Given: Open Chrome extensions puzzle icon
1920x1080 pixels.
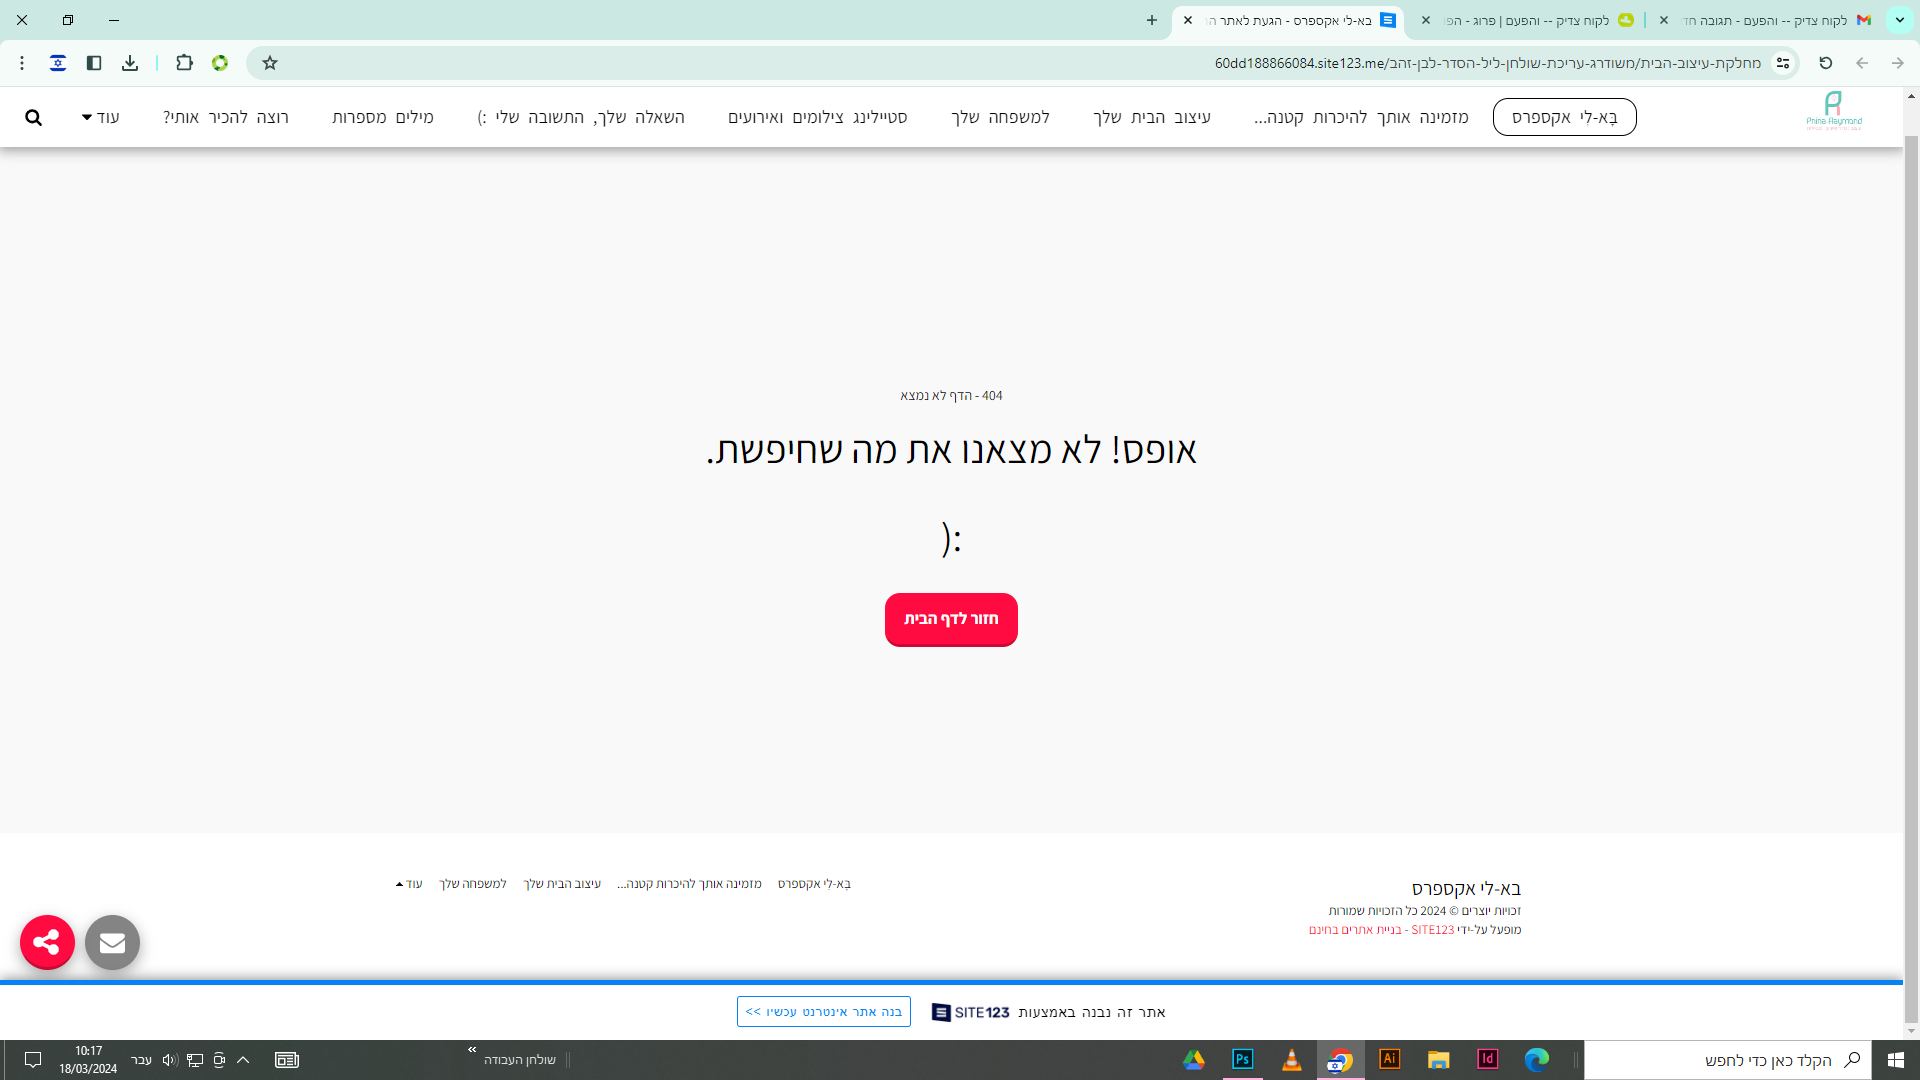Looking at the screenshot, I should [x=184, y=63].
